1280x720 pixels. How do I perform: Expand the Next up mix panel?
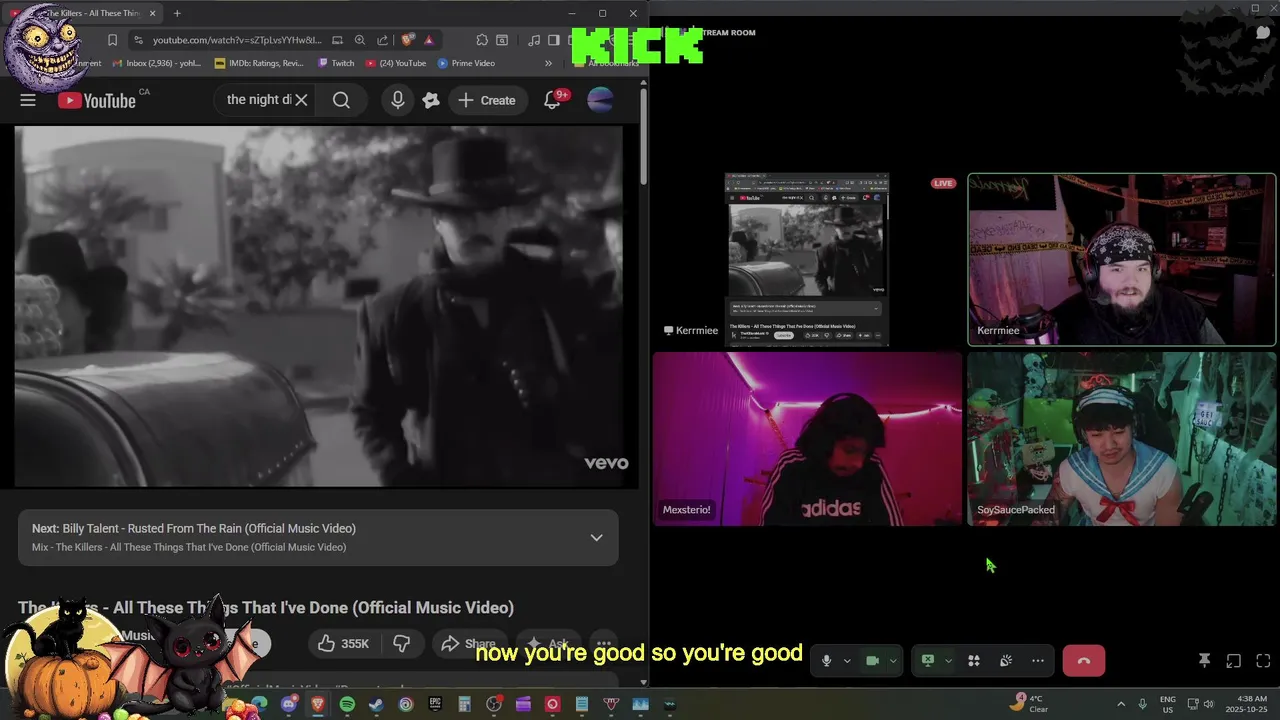point(596,537)
